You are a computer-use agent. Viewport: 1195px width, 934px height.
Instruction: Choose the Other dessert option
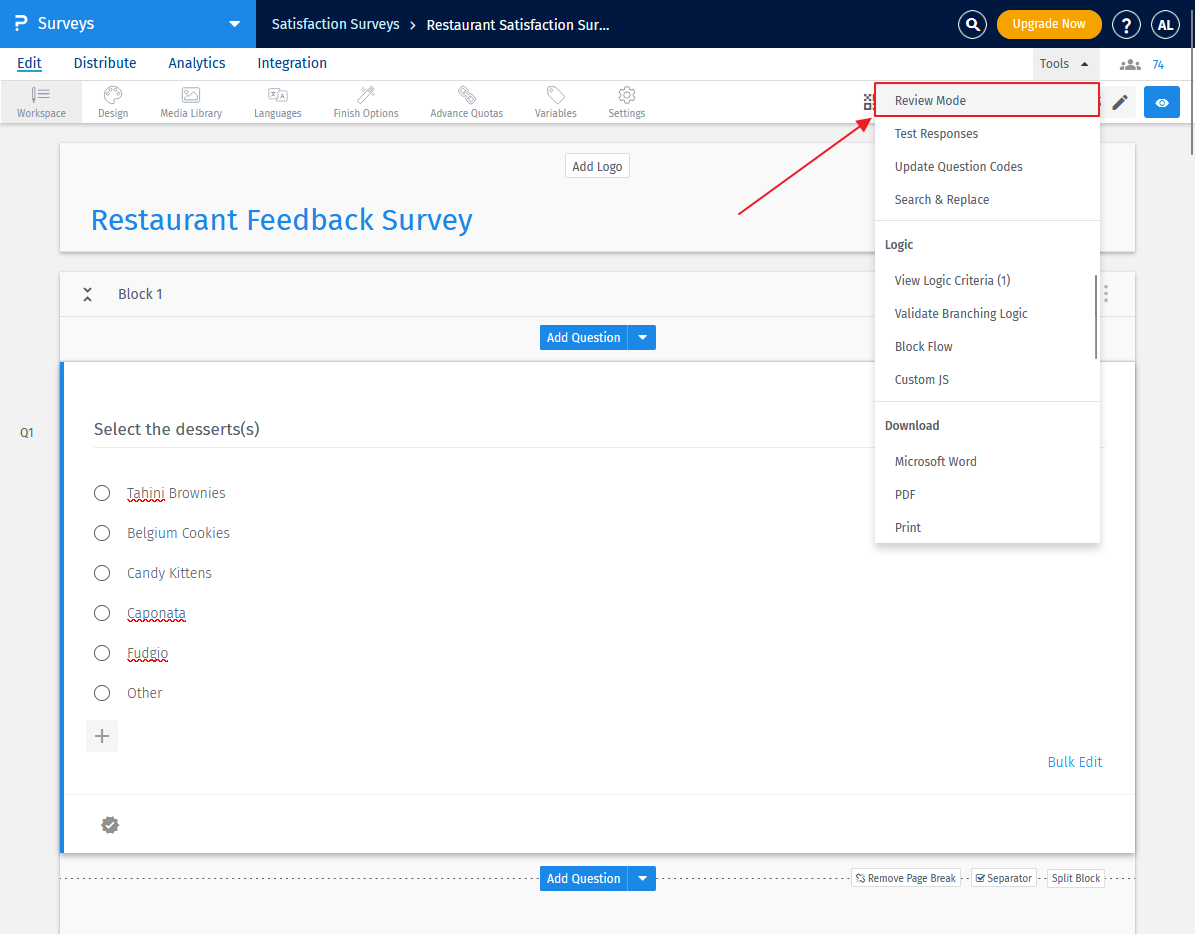pos(101,693)
